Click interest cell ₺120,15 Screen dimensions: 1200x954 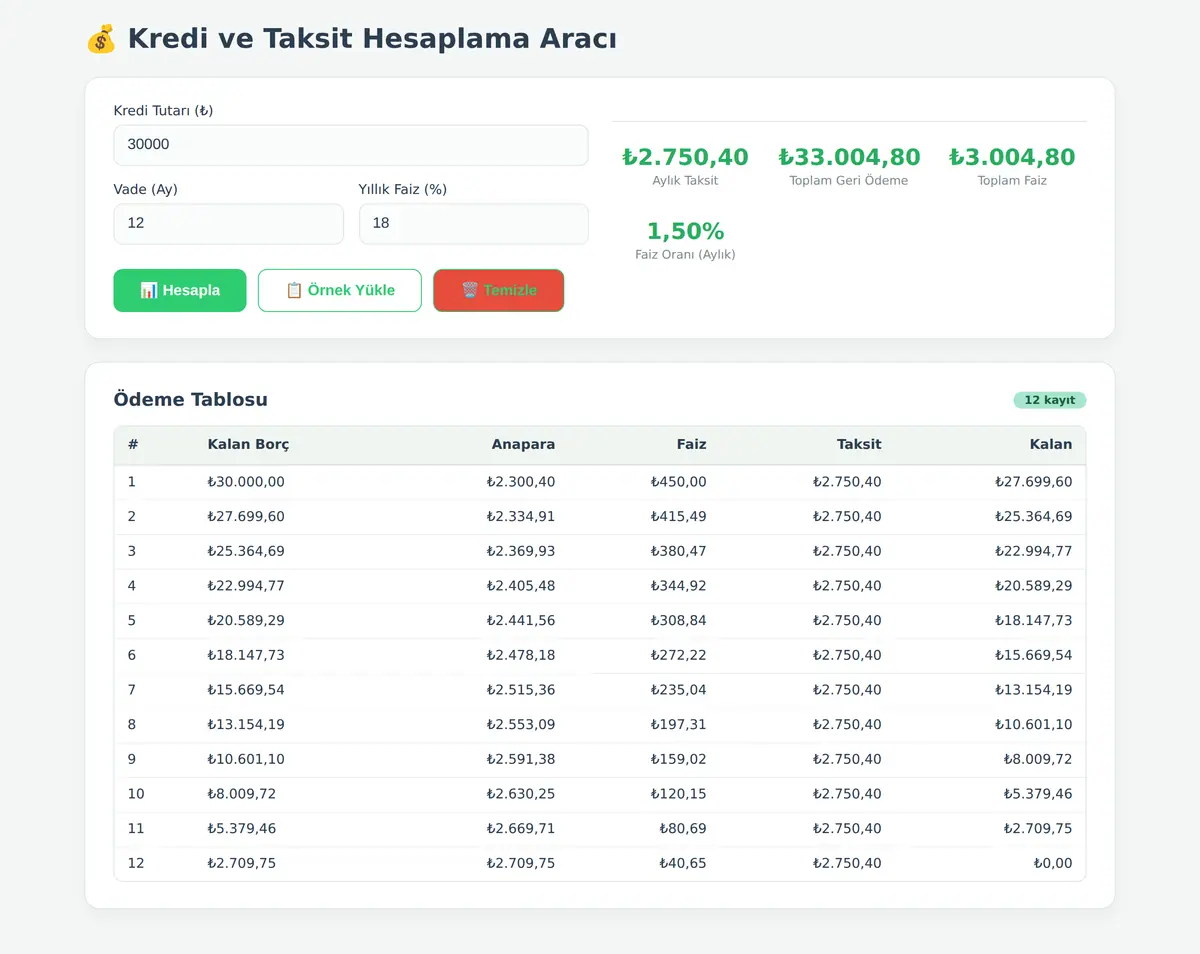click(679, 794)
